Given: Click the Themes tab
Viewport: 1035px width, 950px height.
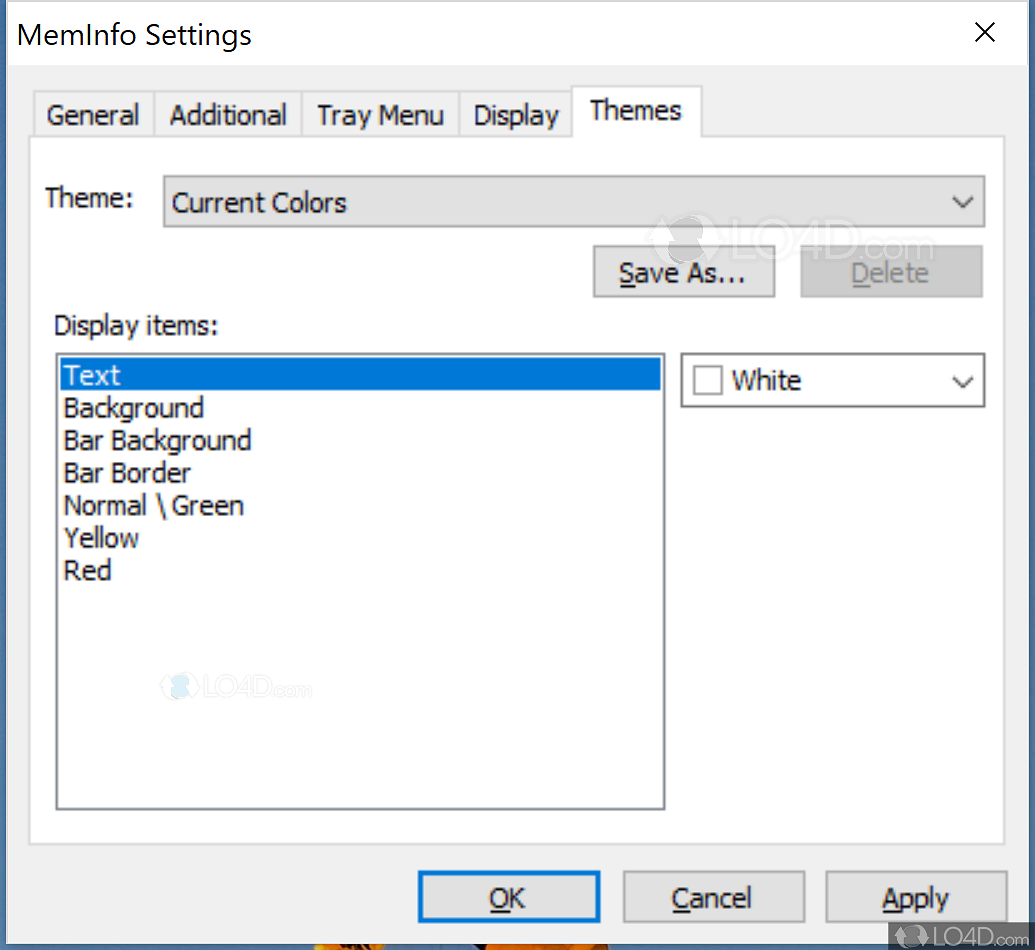Looking at the screenshot, I should pos(636,111).
